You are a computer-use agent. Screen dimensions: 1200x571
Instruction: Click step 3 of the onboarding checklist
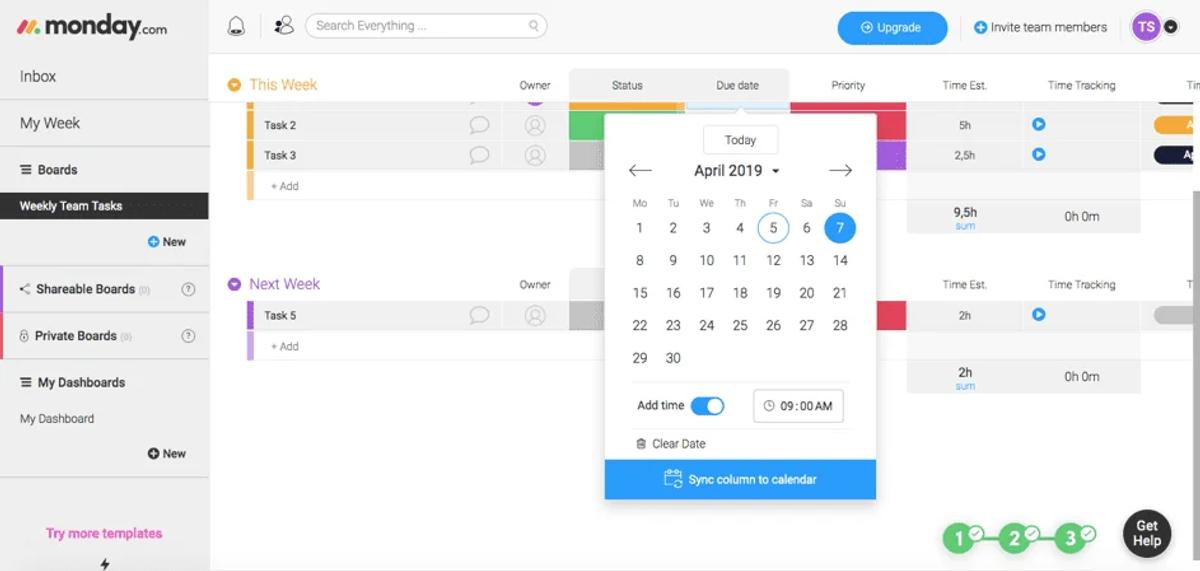coord(1072,538)
